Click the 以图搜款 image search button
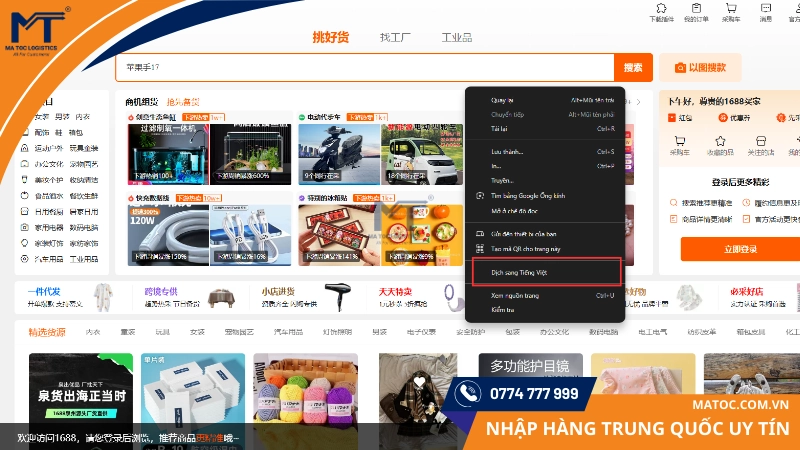800x450 pixels. pos(701,67)
